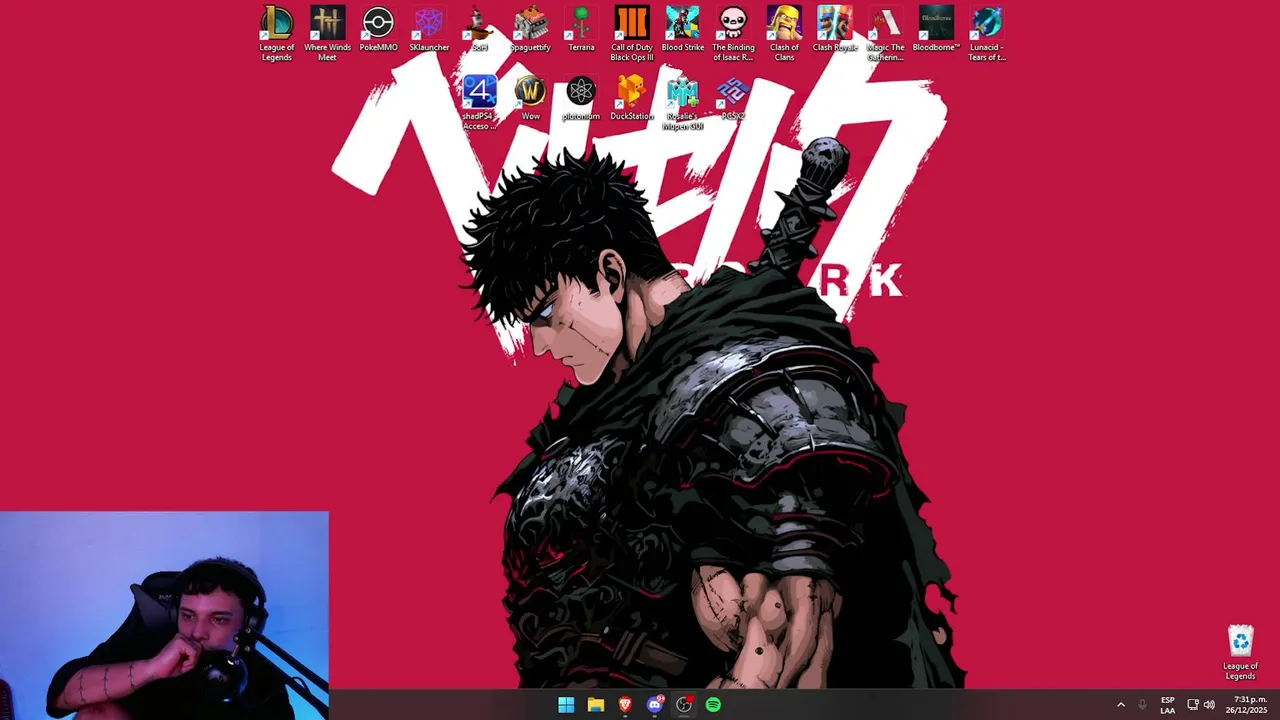Launch Call of Duty Black Ops III icon
The image size is (1280, 720).
[632, 33]
